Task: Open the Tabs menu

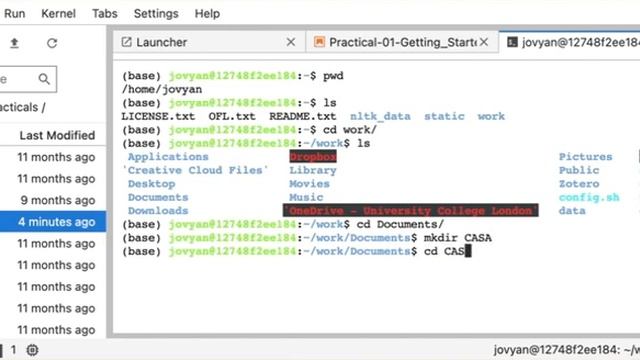Action: [x=105, y=13]
